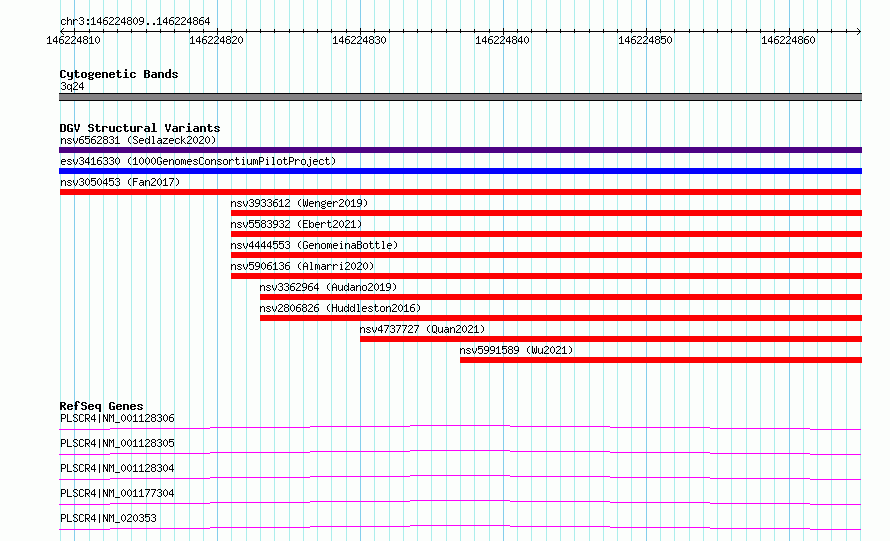The image size is (890, 541).
Task: Select the RefSeq Genes track title
Action: (101, 406)
